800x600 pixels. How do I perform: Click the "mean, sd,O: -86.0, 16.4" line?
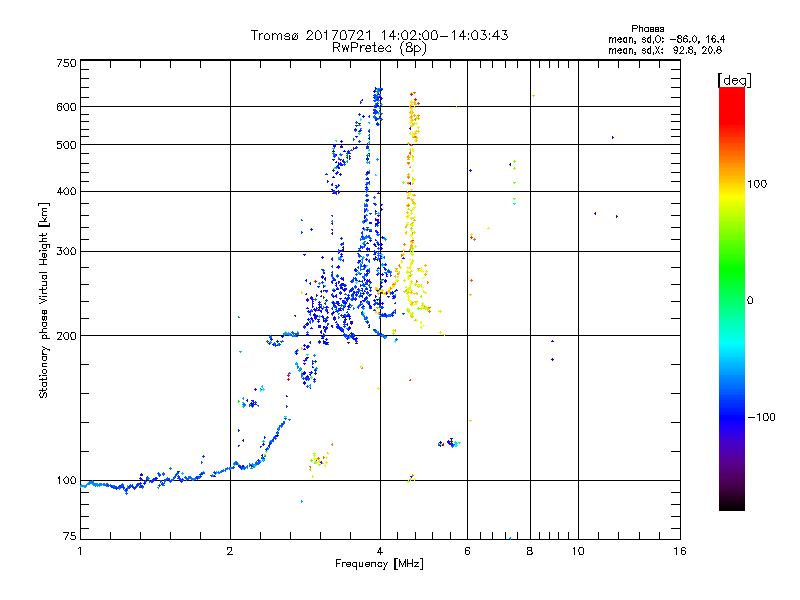(x=666, y=39)
